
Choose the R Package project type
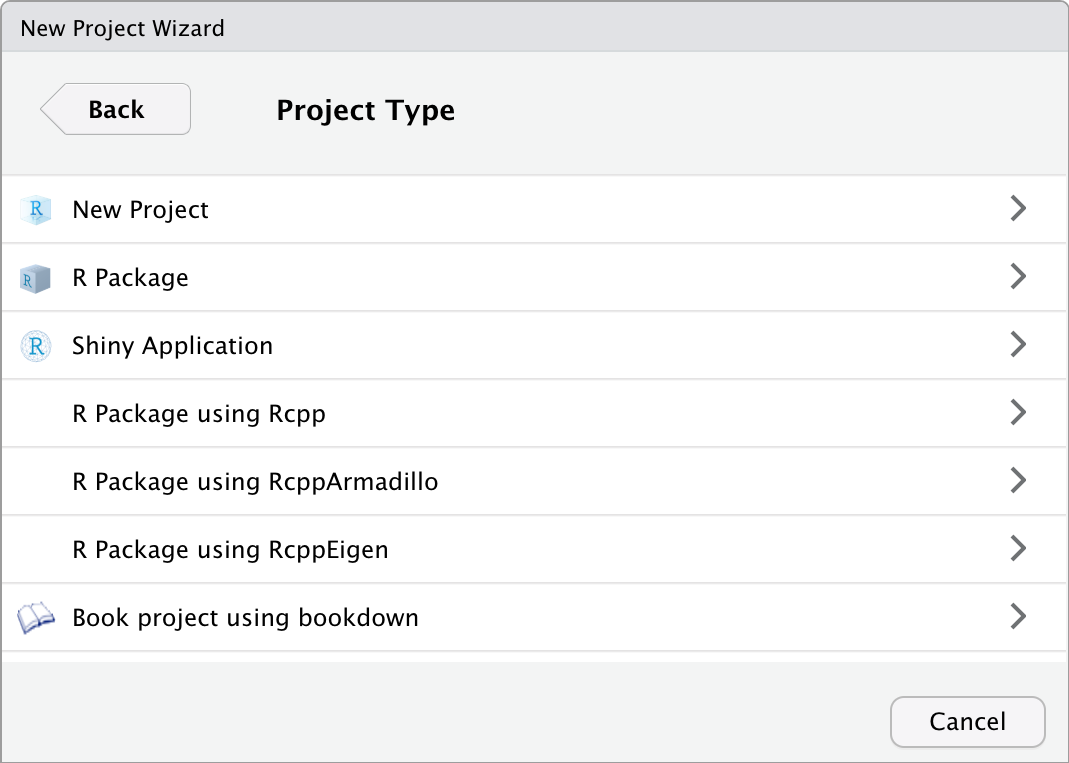tap(130, 278)
